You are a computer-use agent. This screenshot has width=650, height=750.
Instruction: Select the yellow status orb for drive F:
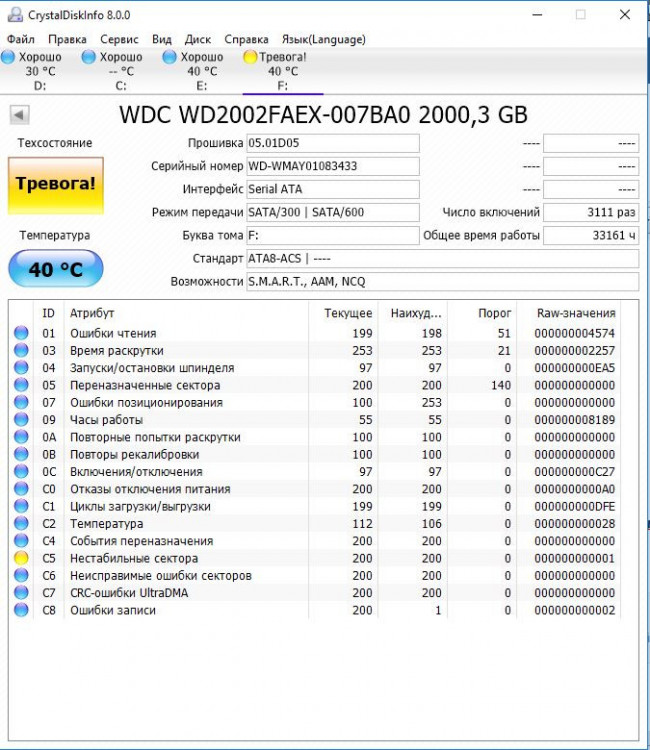pos(250,57)
